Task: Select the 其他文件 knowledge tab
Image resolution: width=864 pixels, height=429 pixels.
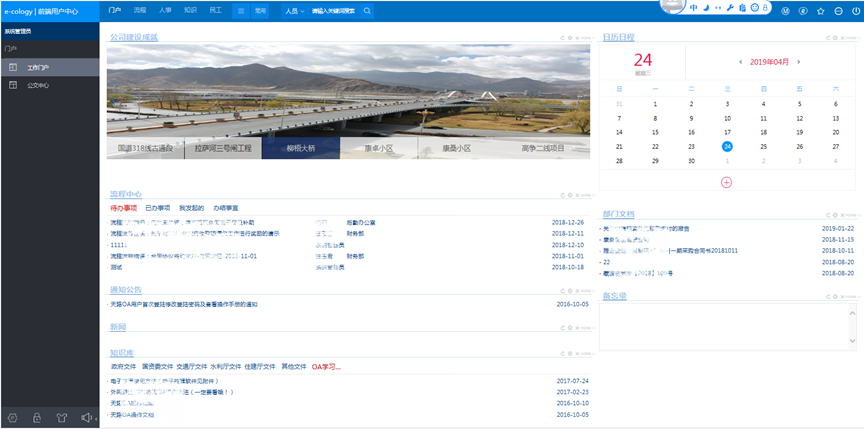Action: [x=294, y=367]
